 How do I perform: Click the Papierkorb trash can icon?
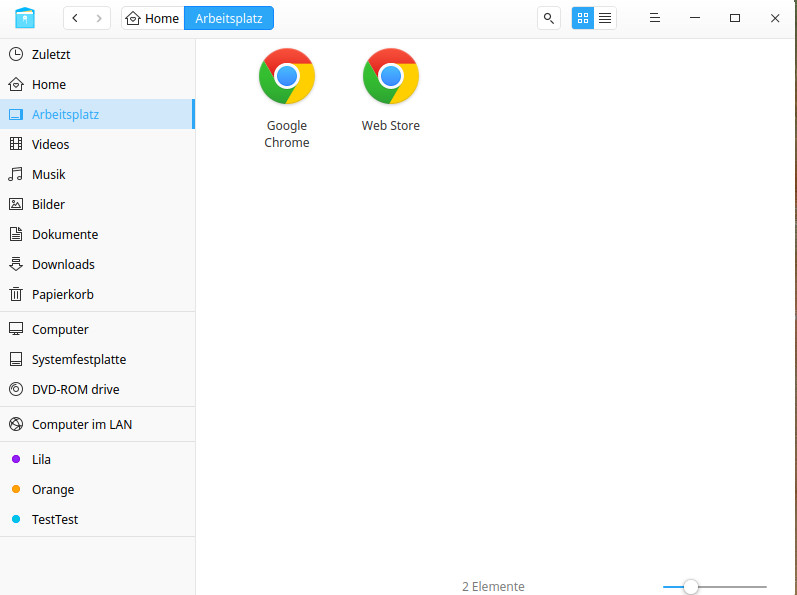(16, 294)
